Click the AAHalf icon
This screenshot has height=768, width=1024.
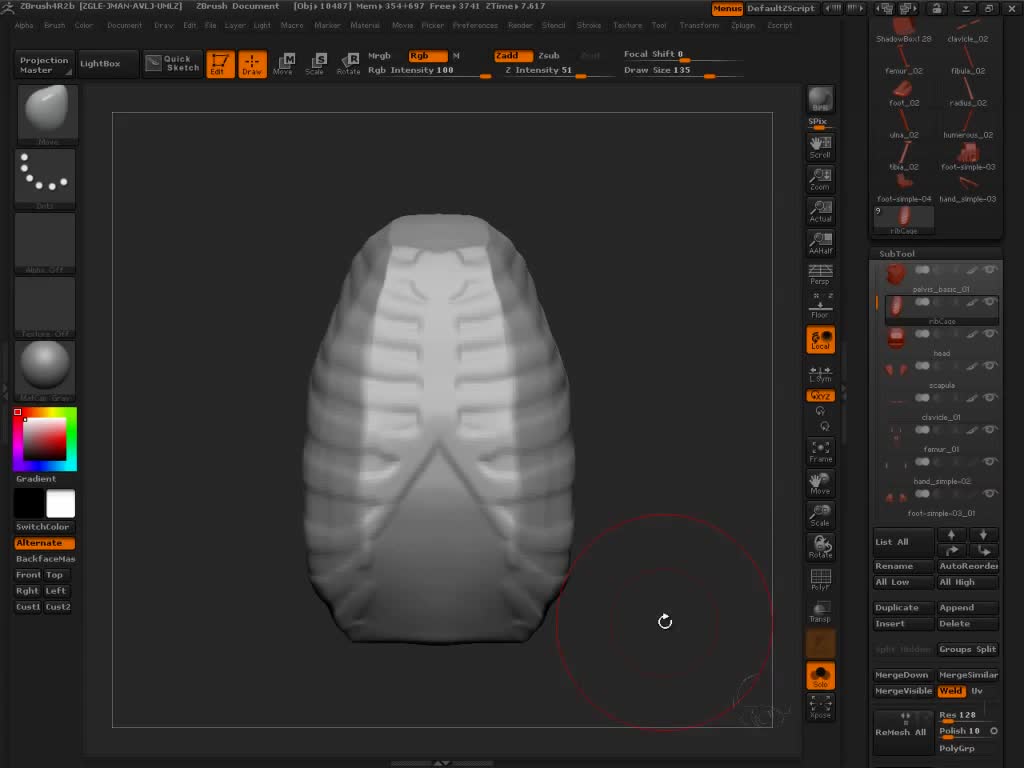click(x=820, y=244)
